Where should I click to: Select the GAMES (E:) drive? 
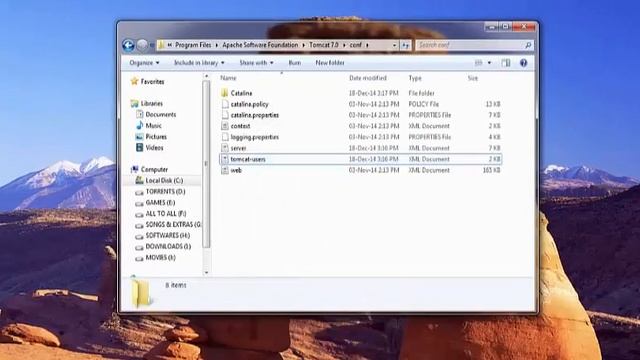coord(160,202)
